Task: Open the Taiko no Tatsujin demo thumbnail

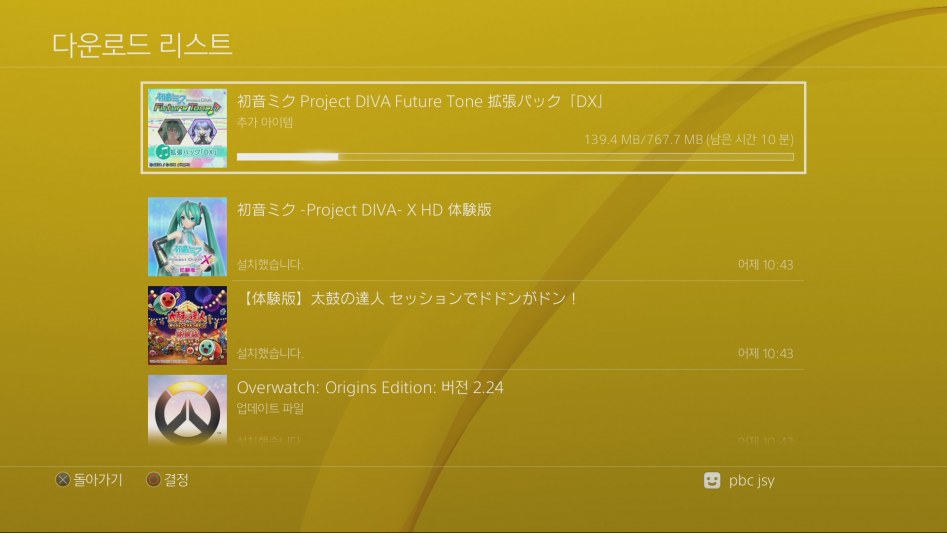Action: coord(187,325)
